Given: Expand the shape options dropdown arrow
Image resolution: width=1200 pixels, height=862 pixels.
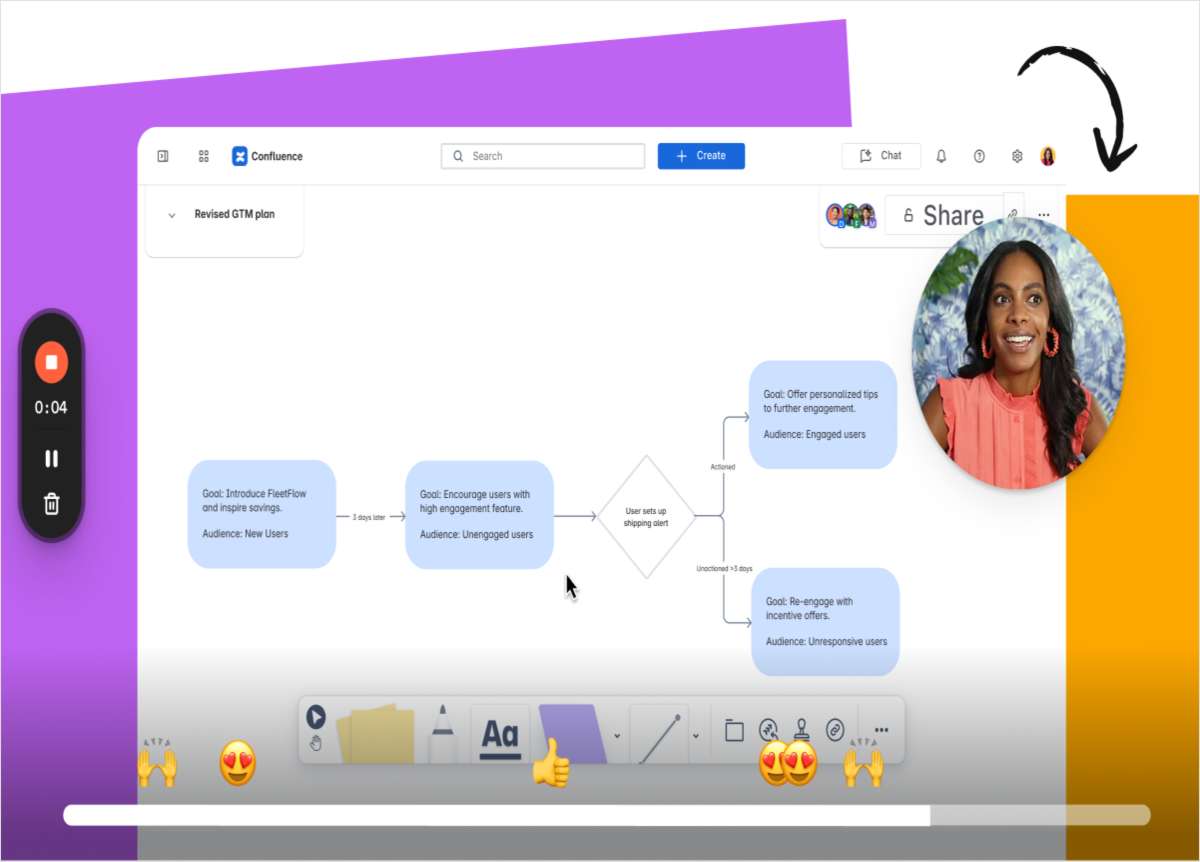Looking at the screenshot, I should pyautogui.click(x=617, y=736).
